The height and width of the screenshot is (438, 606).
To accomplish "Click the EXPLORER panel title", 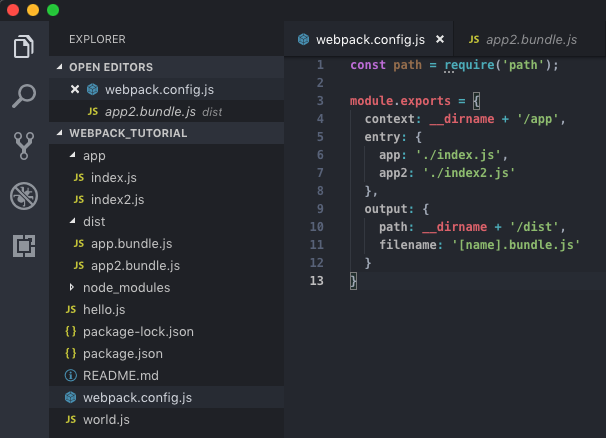I will pos(97,39).
